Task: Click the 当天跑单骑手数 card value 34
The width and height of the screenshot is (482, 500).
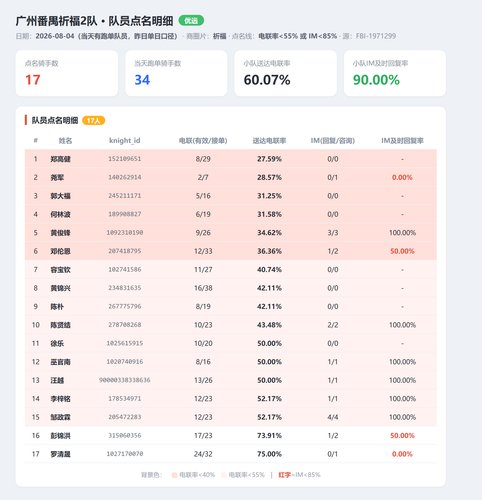Action: pos(142,80)
